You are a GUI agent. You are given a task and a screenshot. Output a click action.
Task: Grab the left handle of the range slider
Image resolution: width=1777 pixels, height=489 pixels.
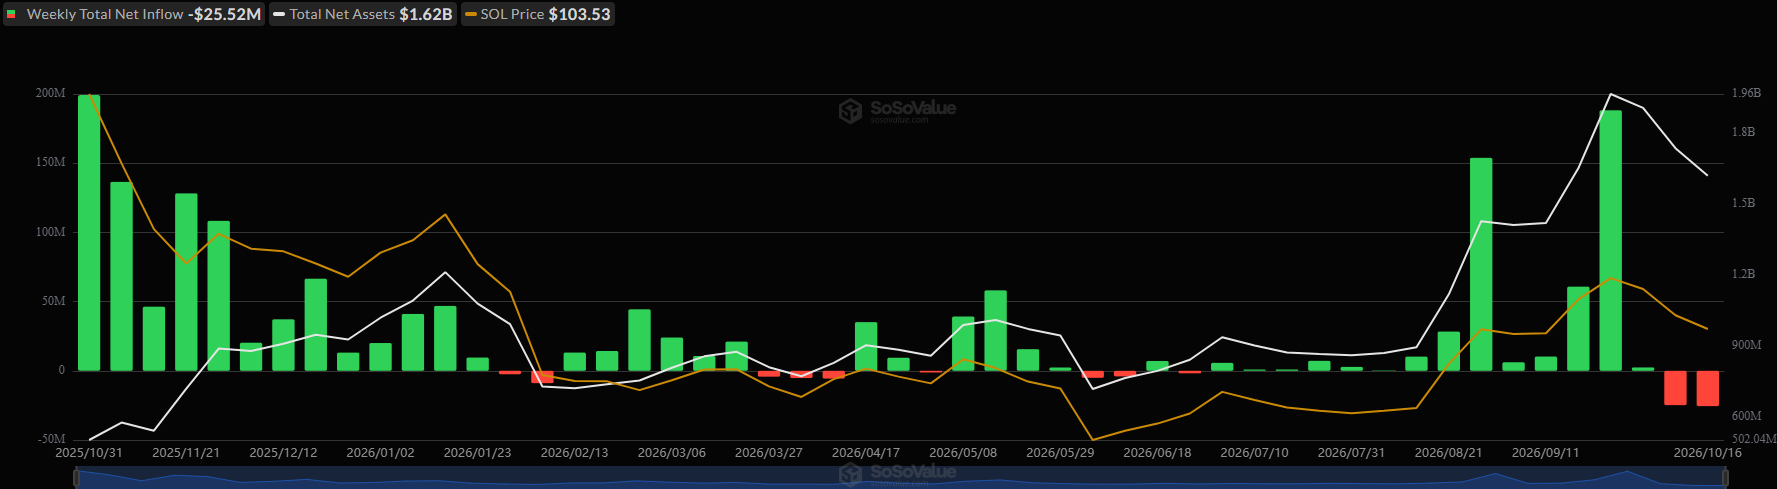[76, 478]
